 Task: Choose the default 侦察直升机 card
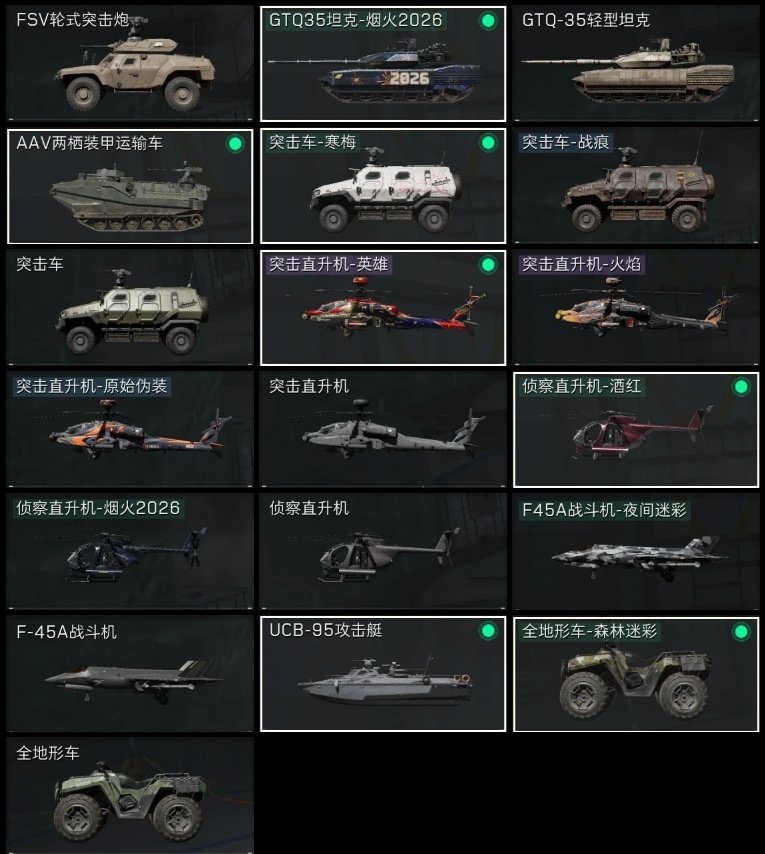(383, 552)
